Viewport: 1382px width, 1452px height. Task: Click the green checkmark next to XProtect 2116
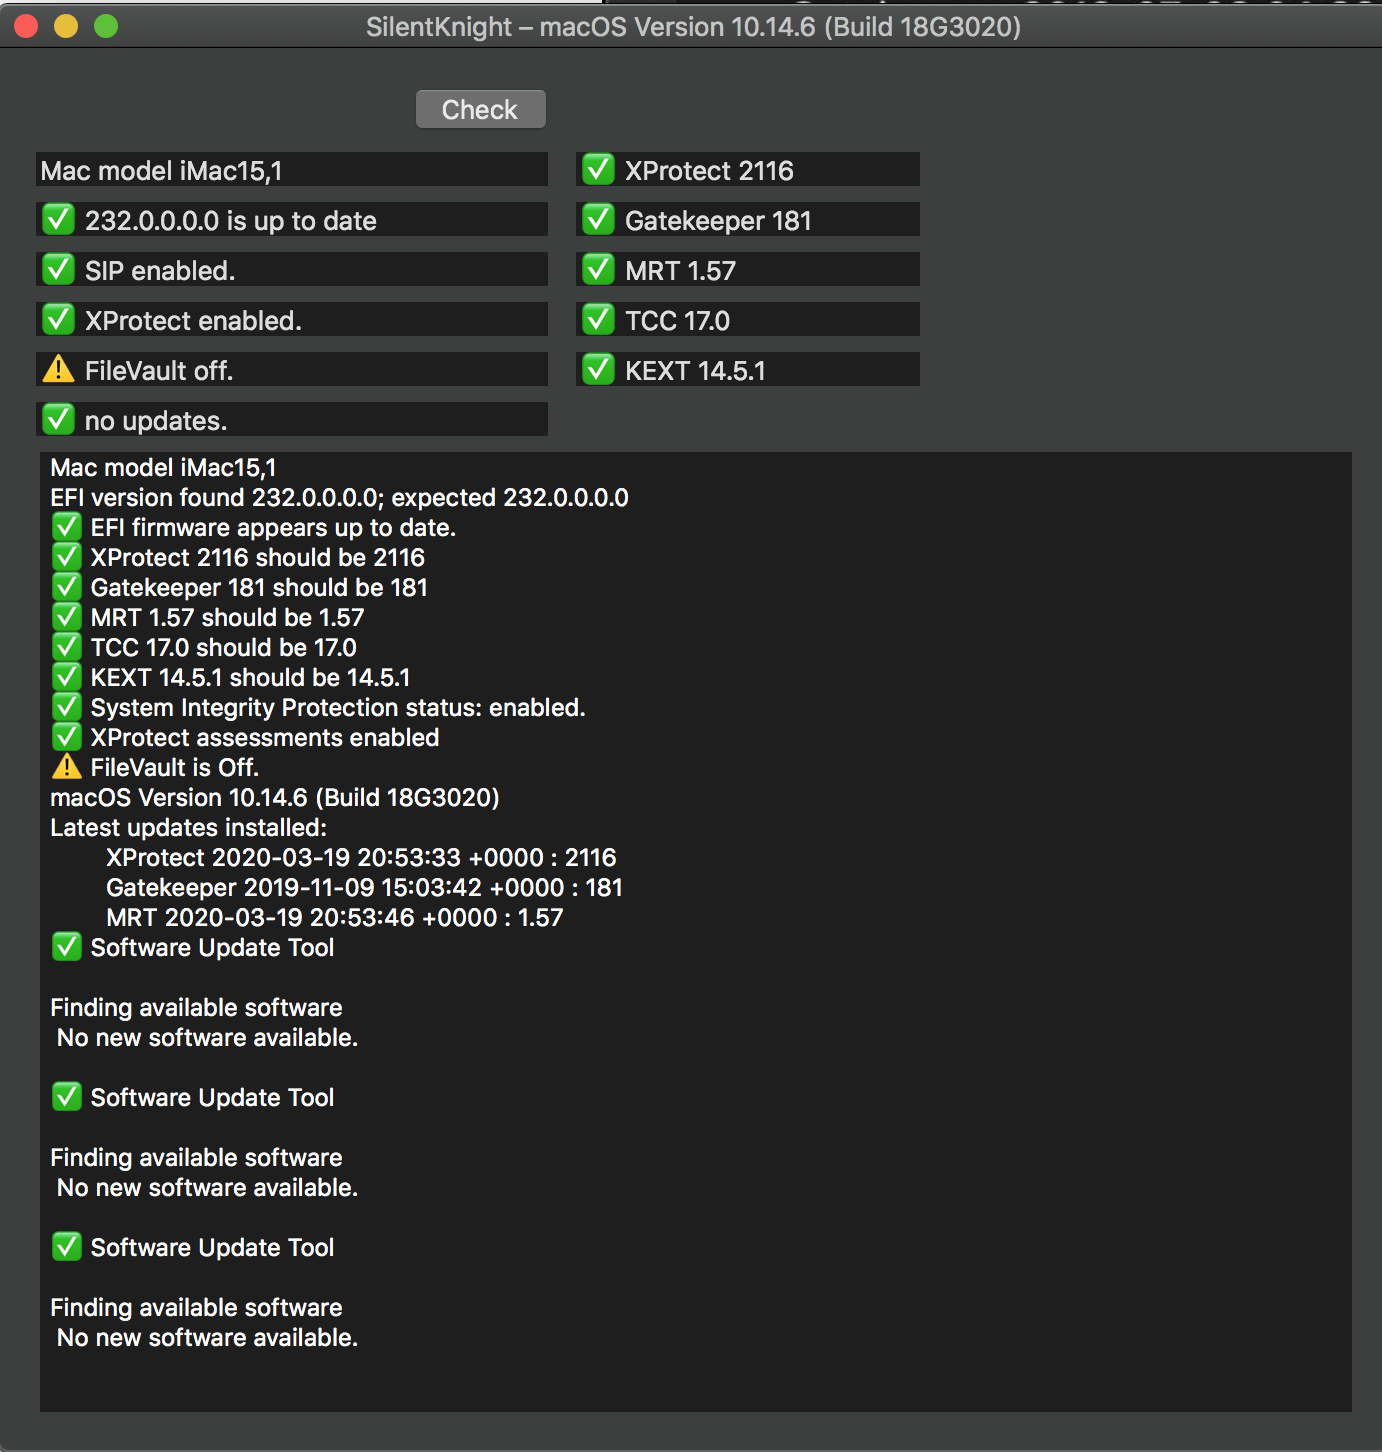click(x=598, y=169)
